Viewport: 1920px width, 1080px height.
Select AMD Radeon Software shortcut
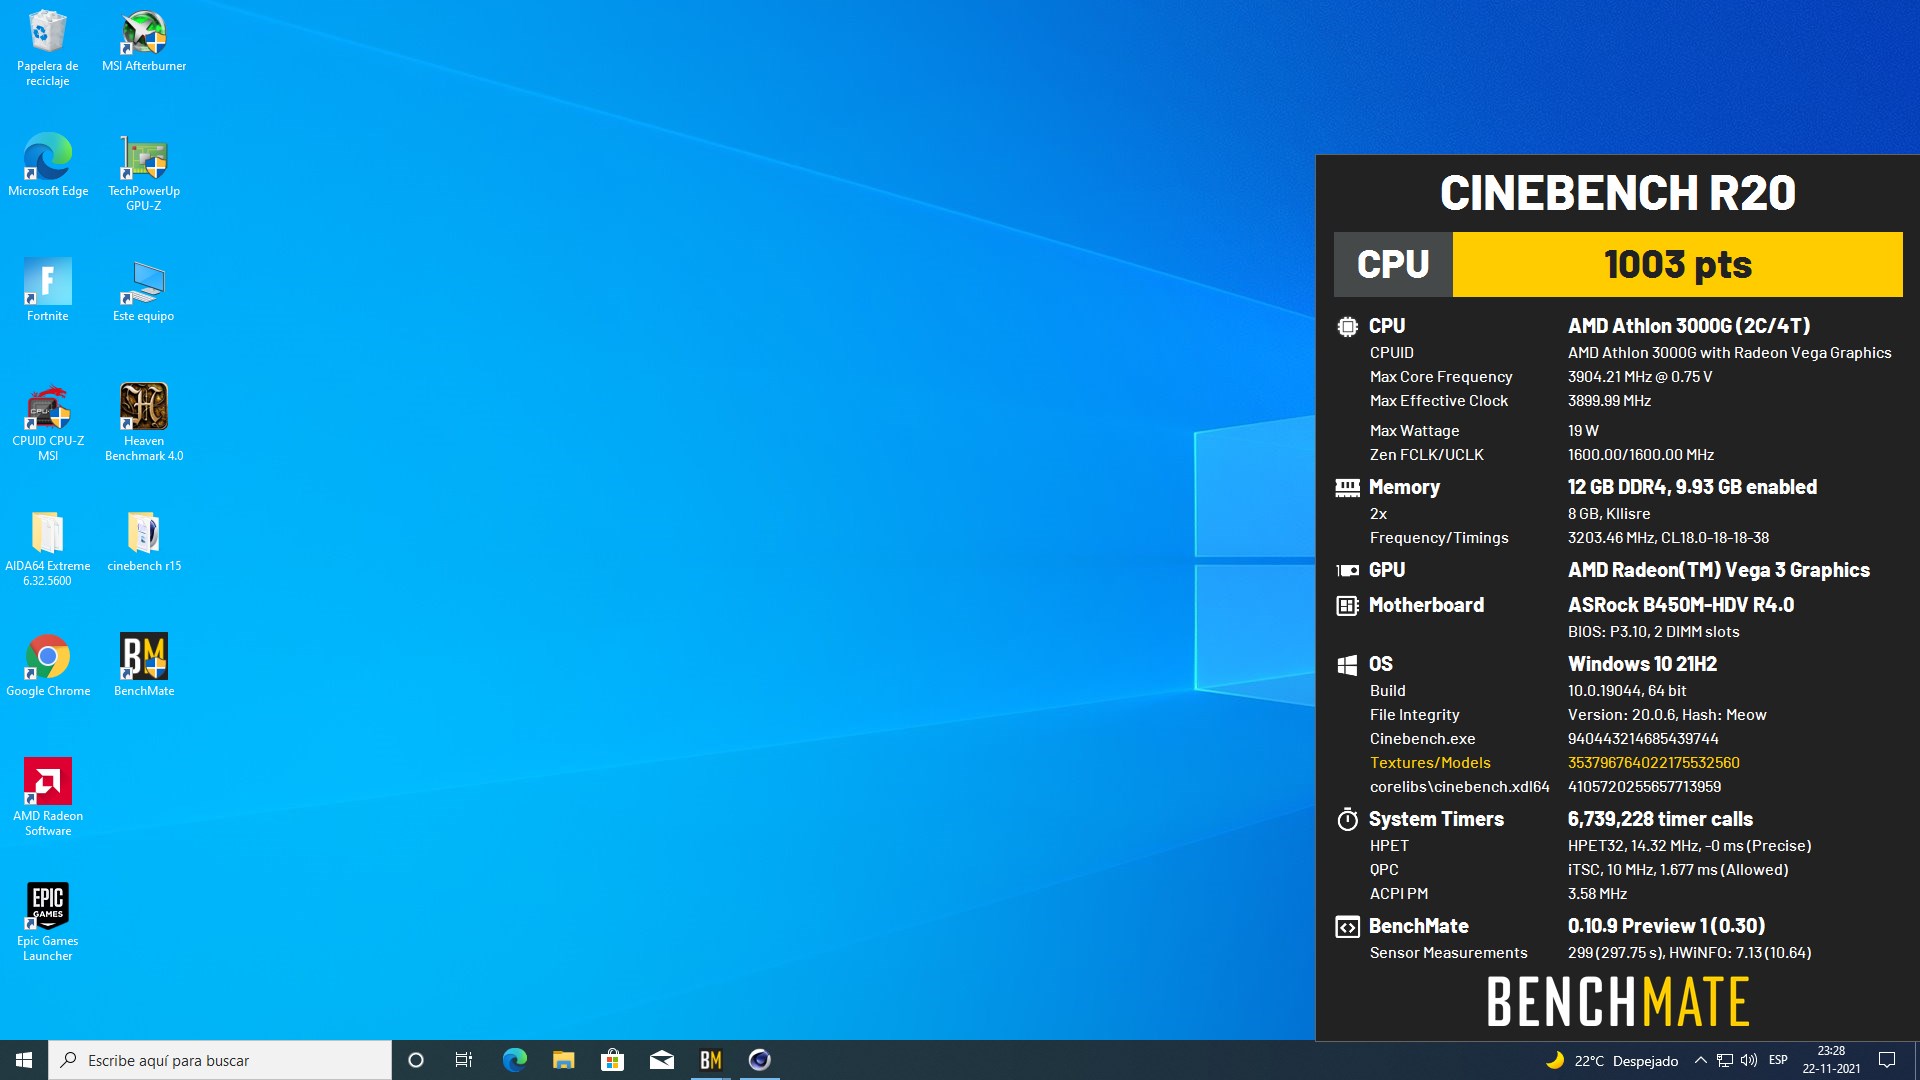coord(47,798)
